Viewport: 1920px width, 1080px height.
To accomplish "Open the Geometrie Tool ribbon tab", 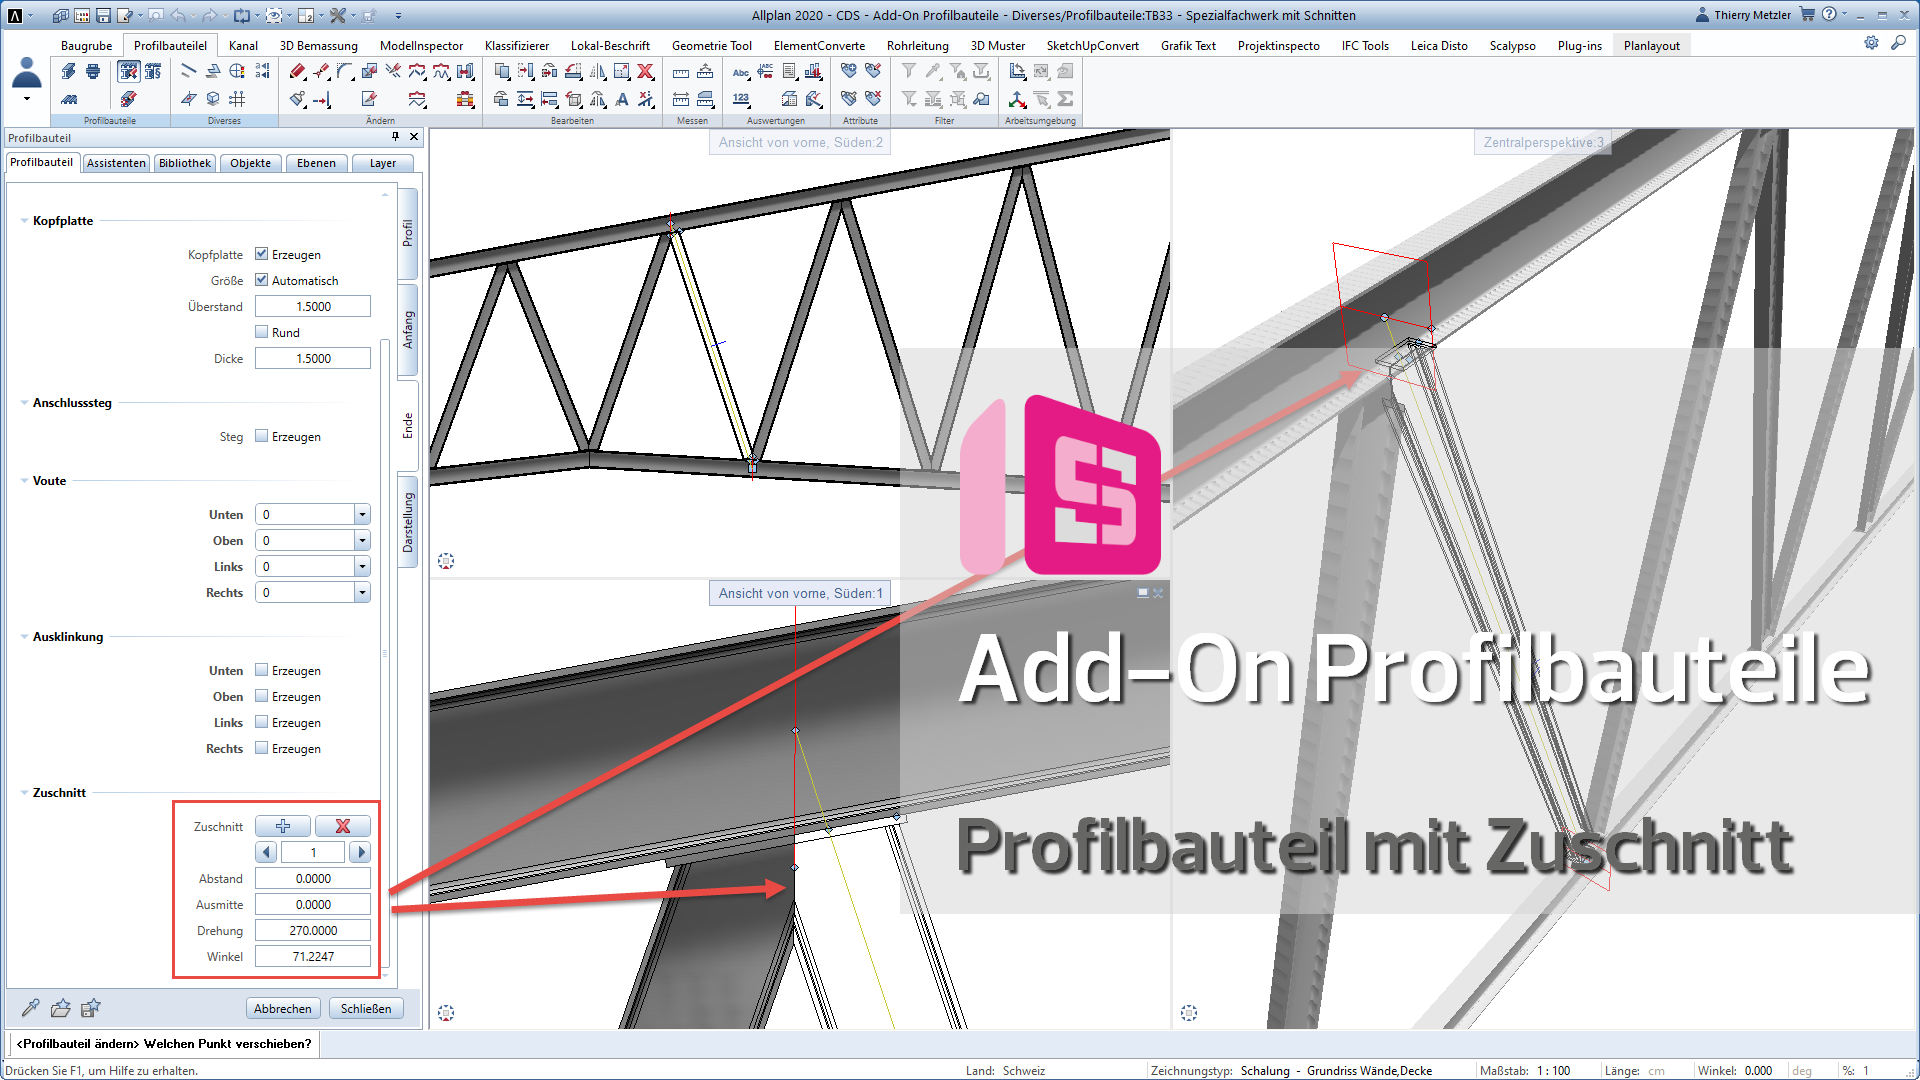I will (711, 45).
